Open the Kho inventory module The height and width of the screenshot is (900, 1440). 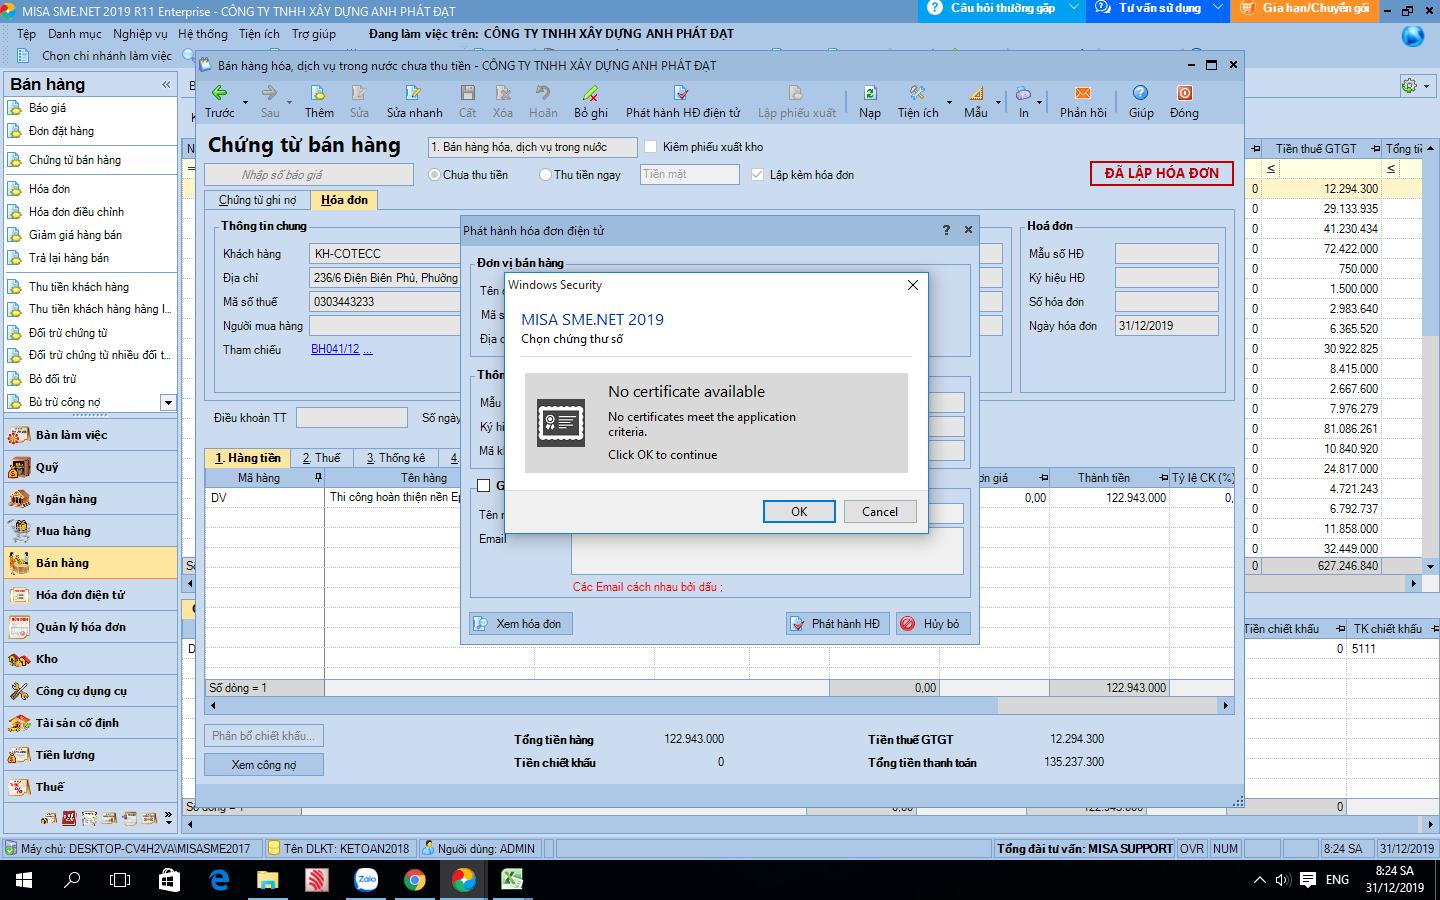click(90, 659)
